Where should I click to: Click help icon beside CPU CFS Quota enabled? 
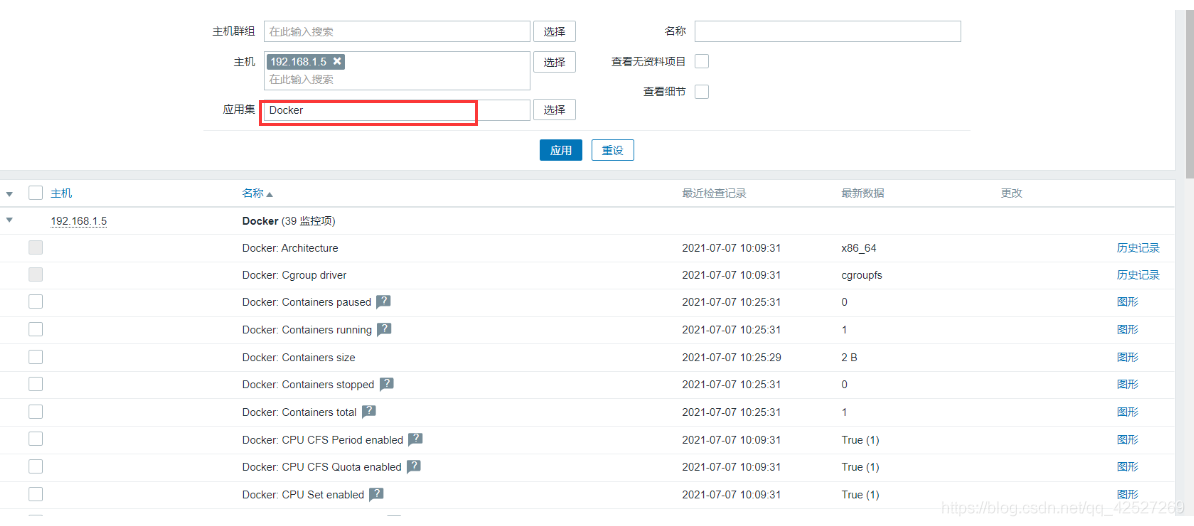pos(414,466)
